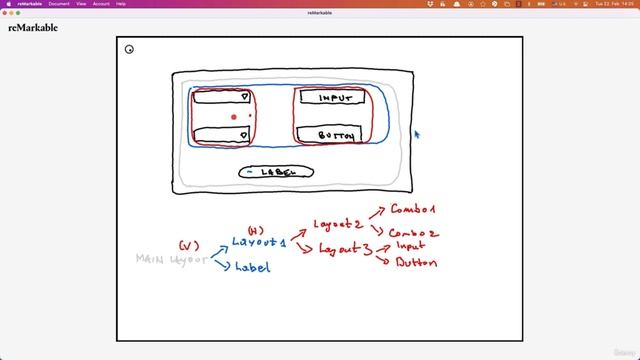Open the View menu

pos(81,4)
